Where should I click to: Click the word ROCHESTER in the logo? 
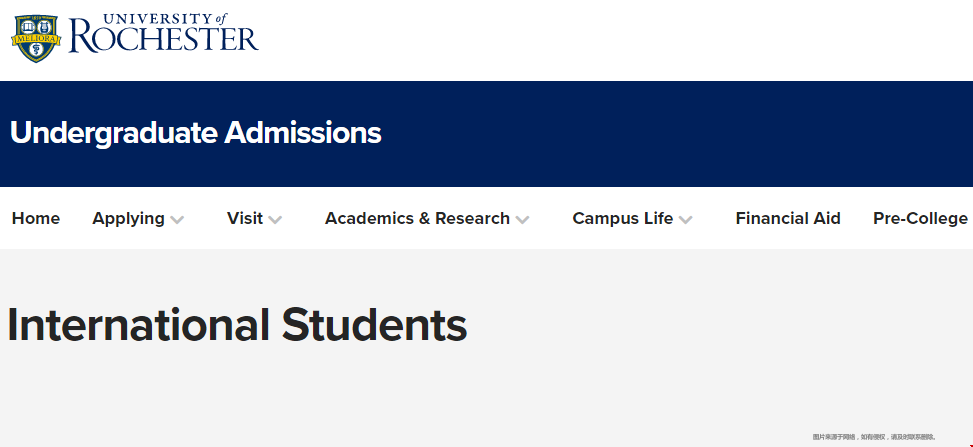pos(164,39)
